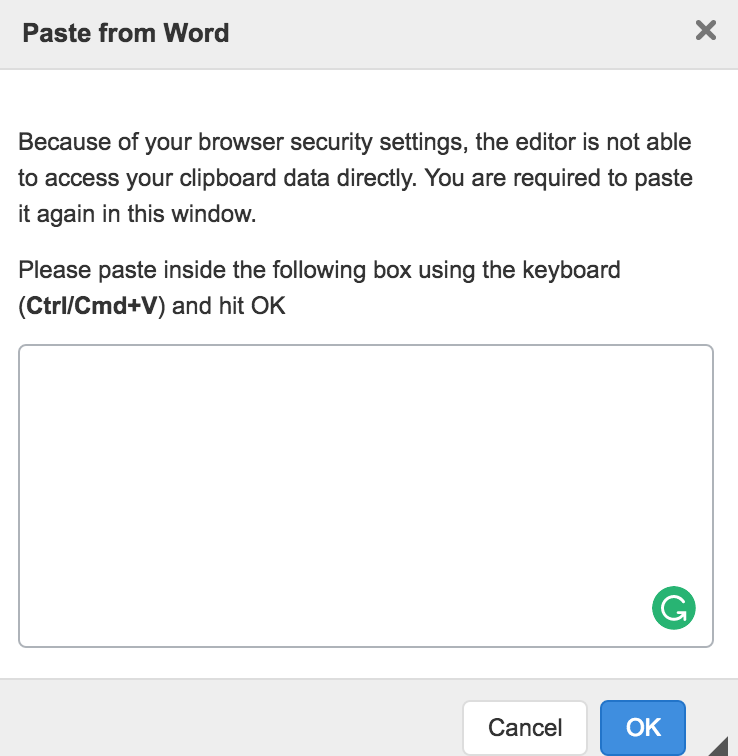This screenshot has width=738, height=756.
Task: Click the "Please paste inside" instruction line
Action: click(320, 270)
